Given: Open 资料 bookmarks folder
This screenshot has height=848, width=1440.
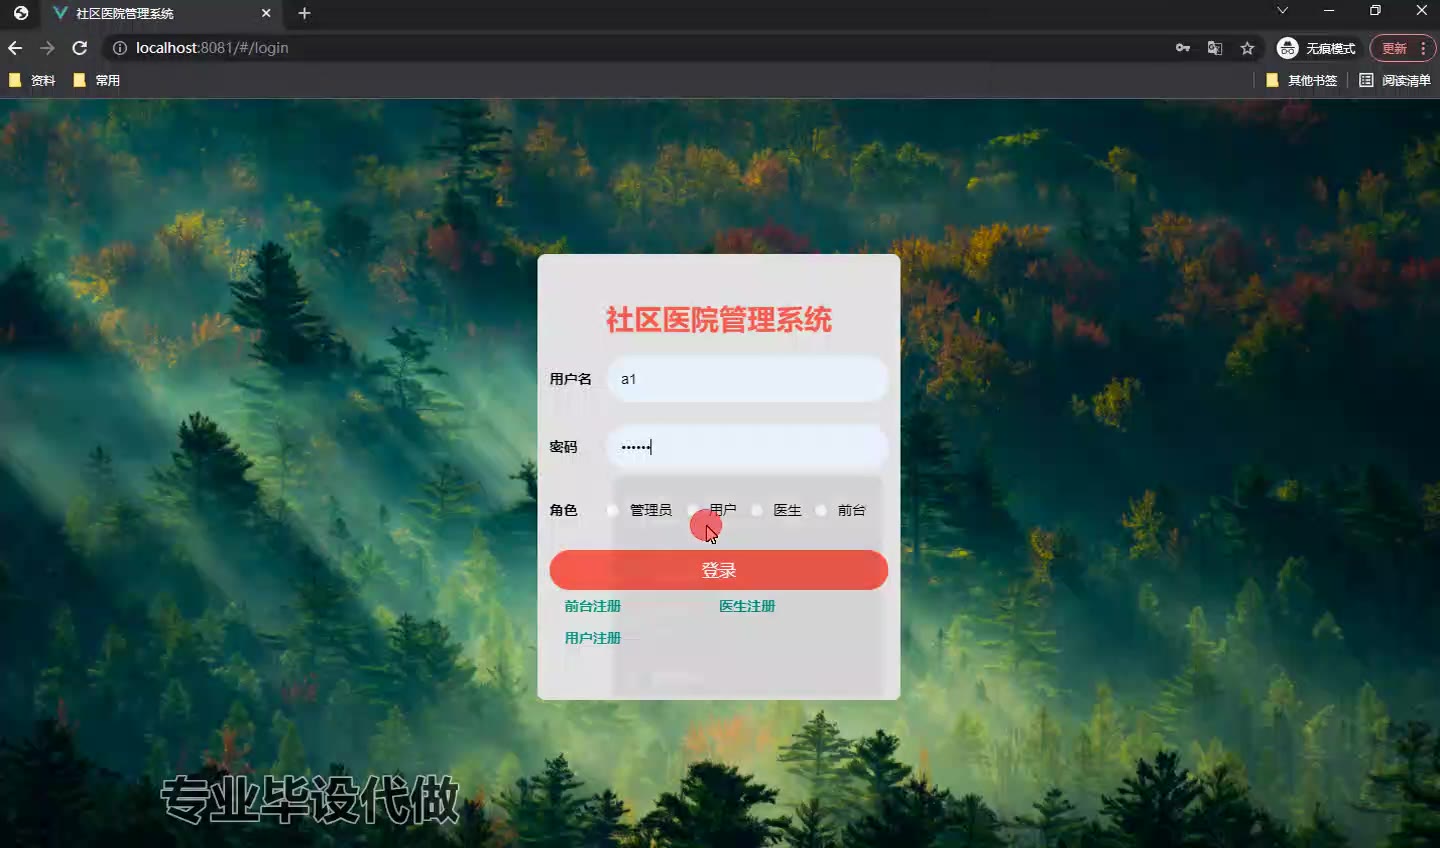Looking at the screenshot, I should point(32,80).
